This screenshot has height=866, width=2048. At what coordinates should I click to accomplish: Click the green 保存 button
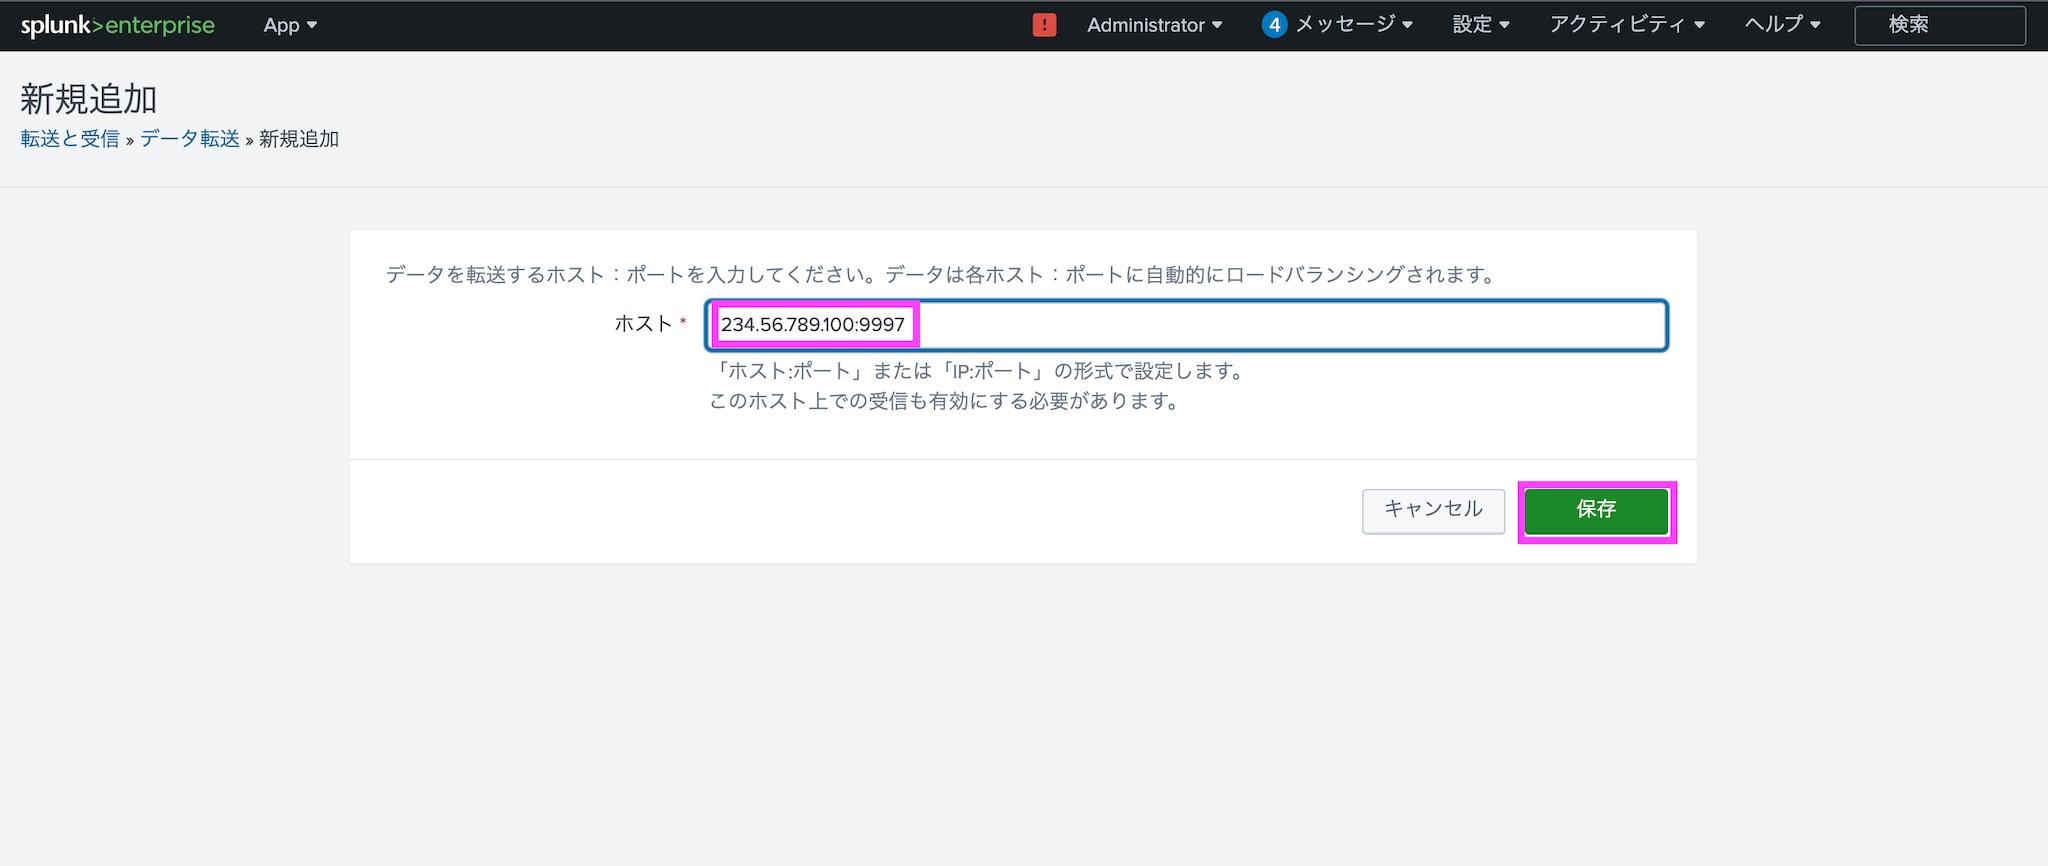point(1596,511)
